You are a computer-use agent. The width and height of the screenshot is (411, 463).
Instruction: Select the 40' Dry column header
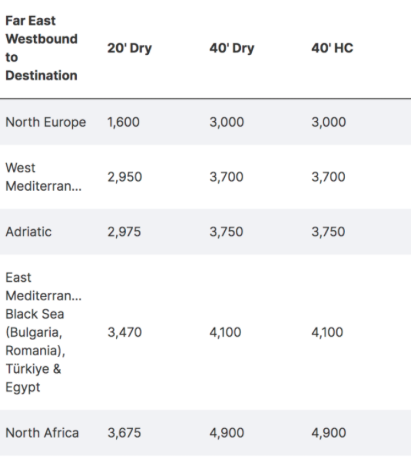tap(232, 48)
